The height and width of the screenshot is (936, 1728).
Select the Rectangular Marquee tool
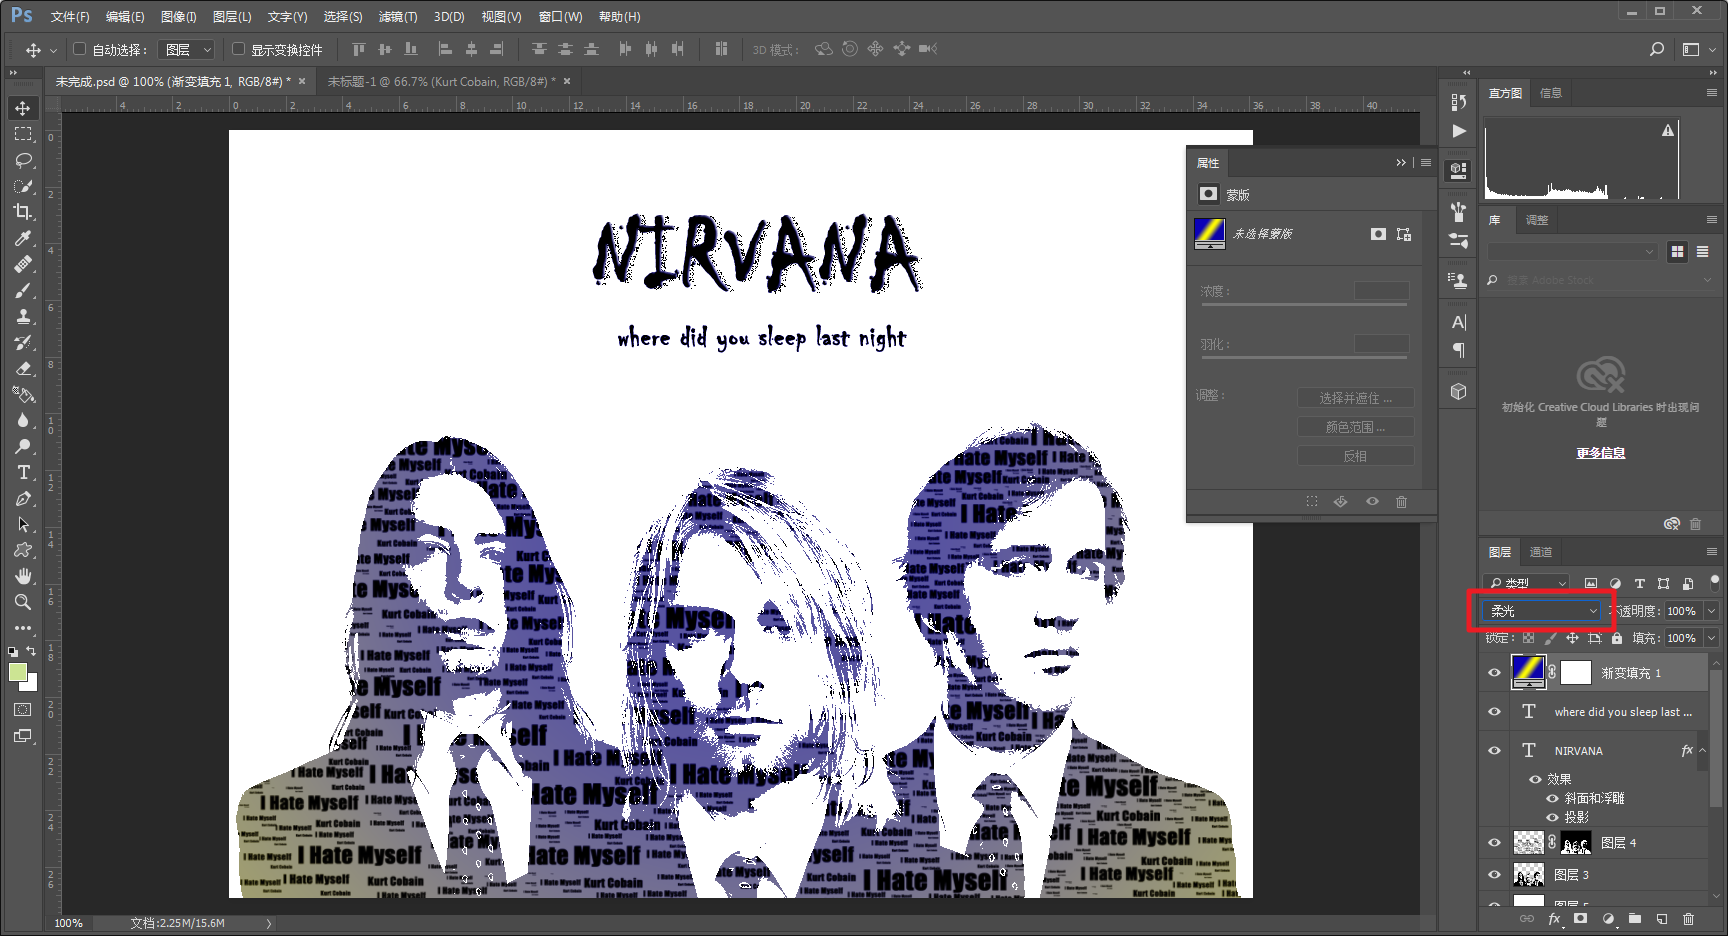(23, 134)
